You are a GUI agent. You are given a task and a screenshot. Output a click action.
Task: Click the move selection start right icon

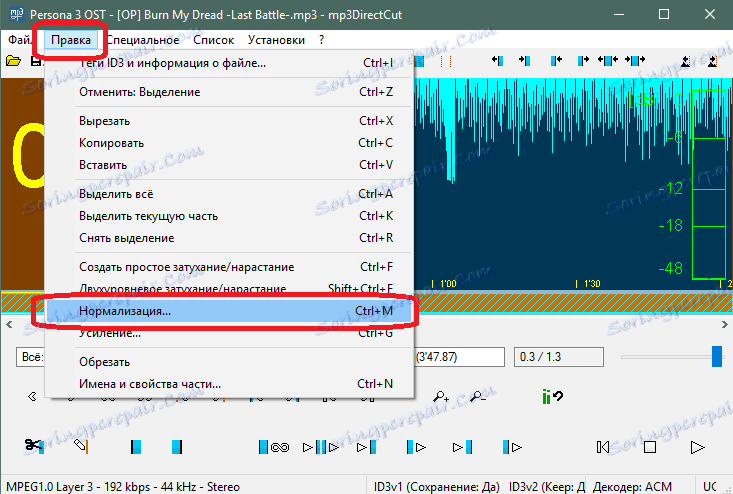(525, 60)
